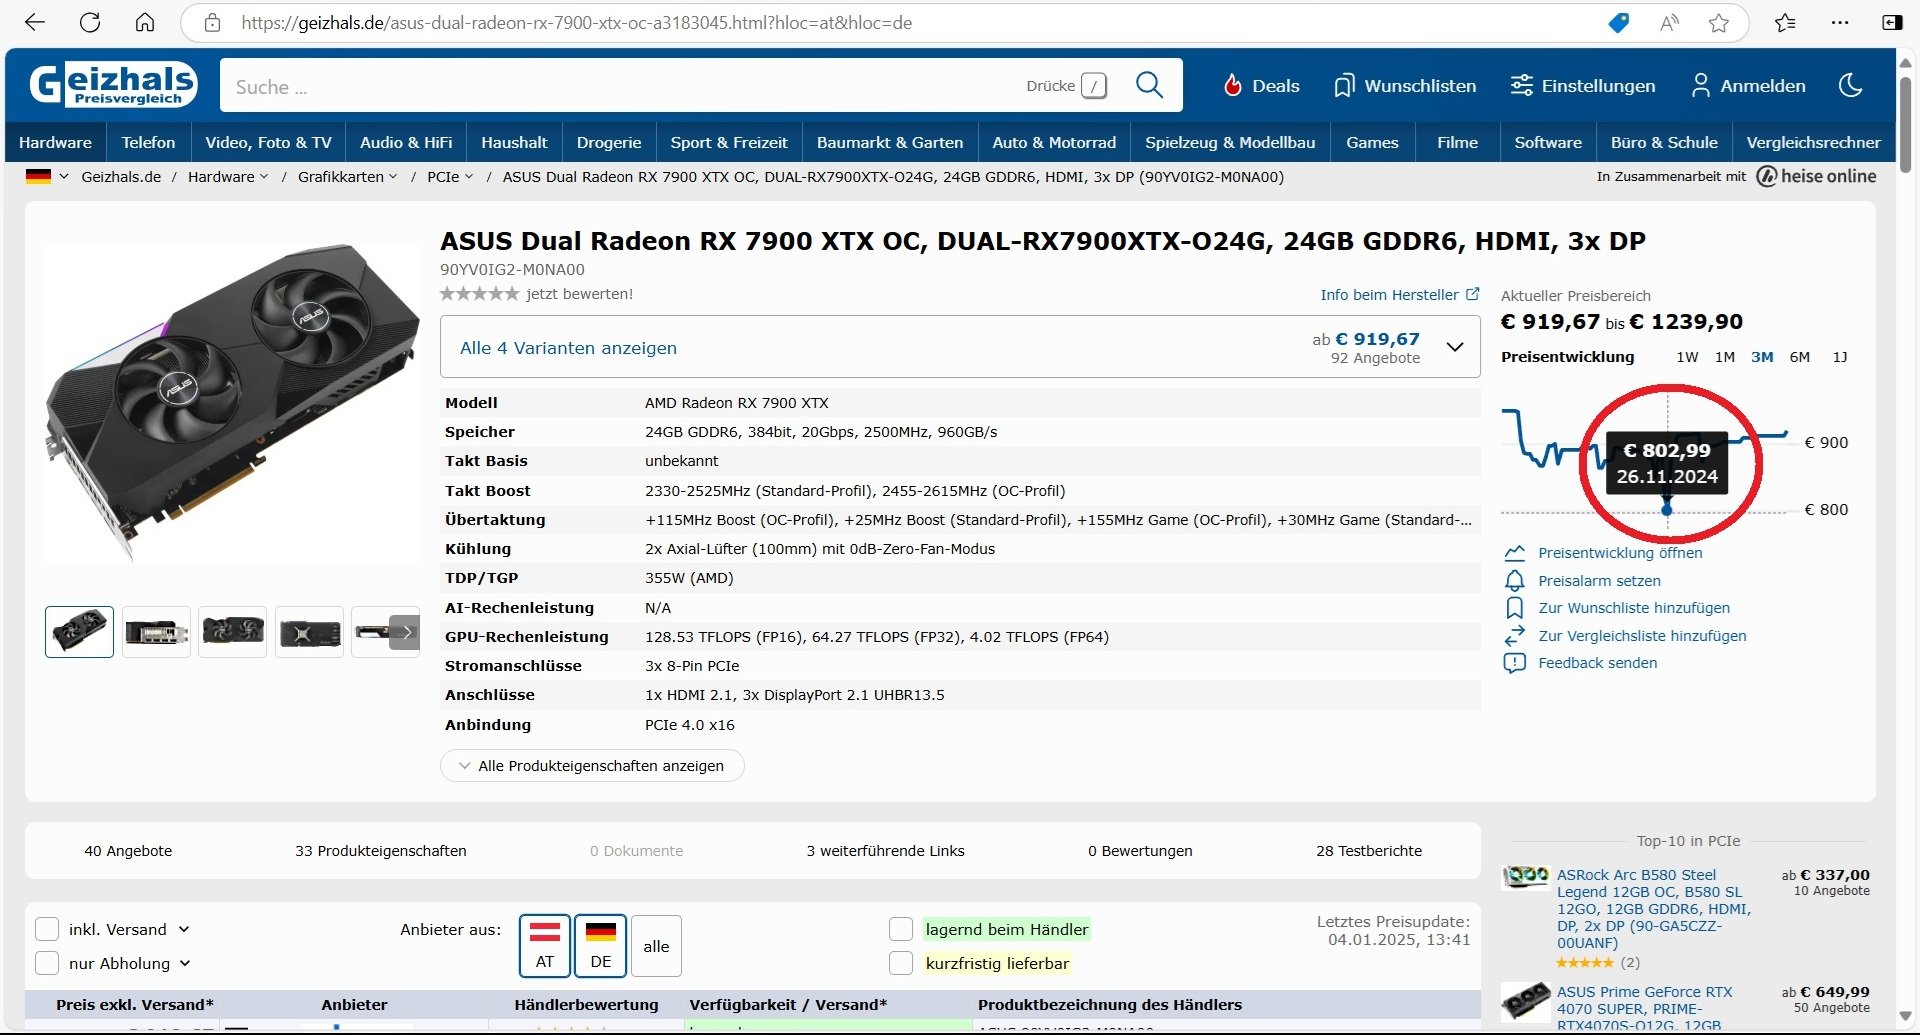Reload the page in browser
1920x1035 pixels.
point(90,22)
